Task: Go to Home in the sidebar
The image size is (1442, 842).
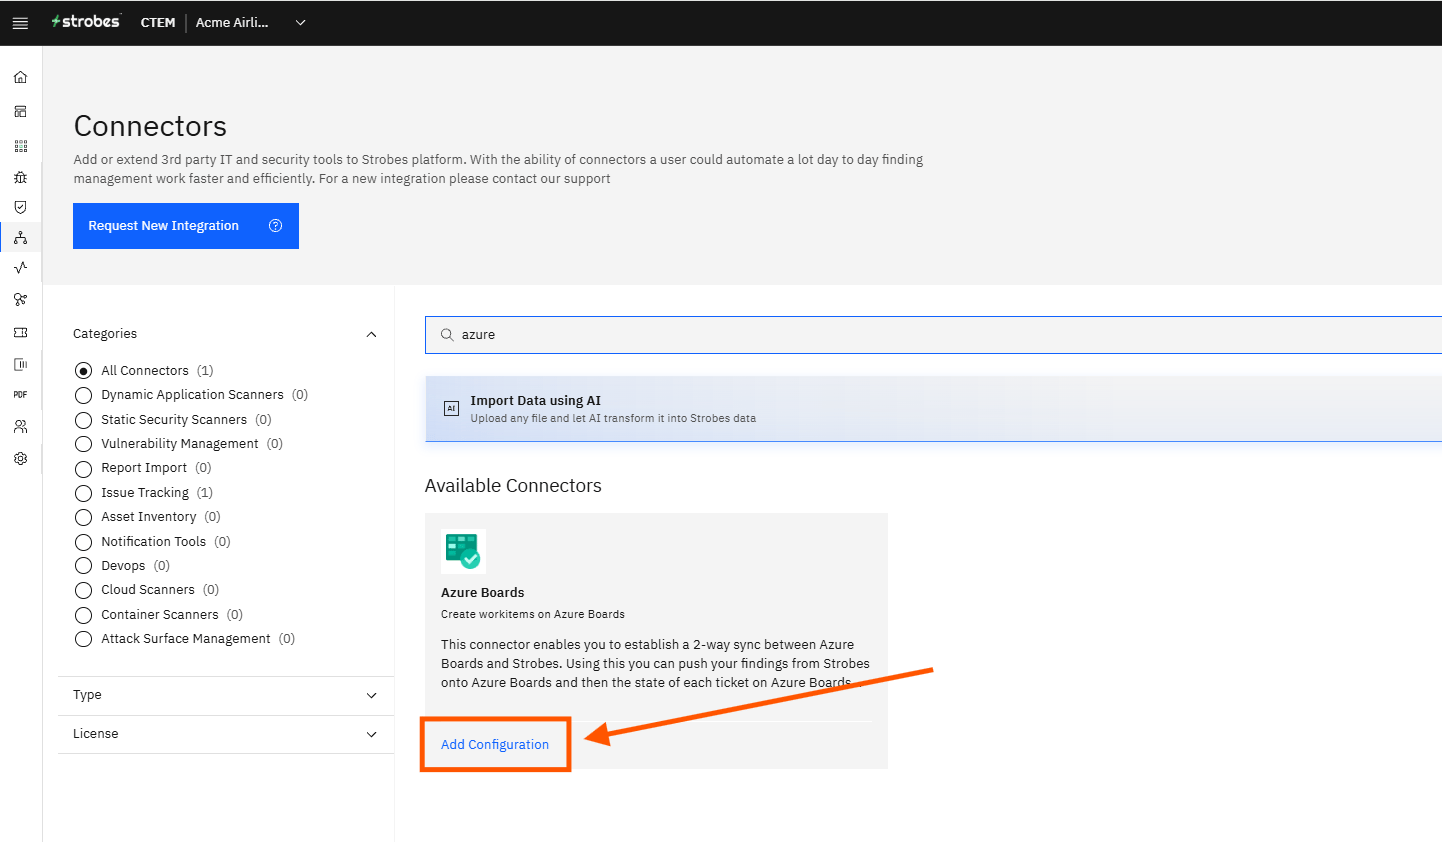Action: coord(20,77)
